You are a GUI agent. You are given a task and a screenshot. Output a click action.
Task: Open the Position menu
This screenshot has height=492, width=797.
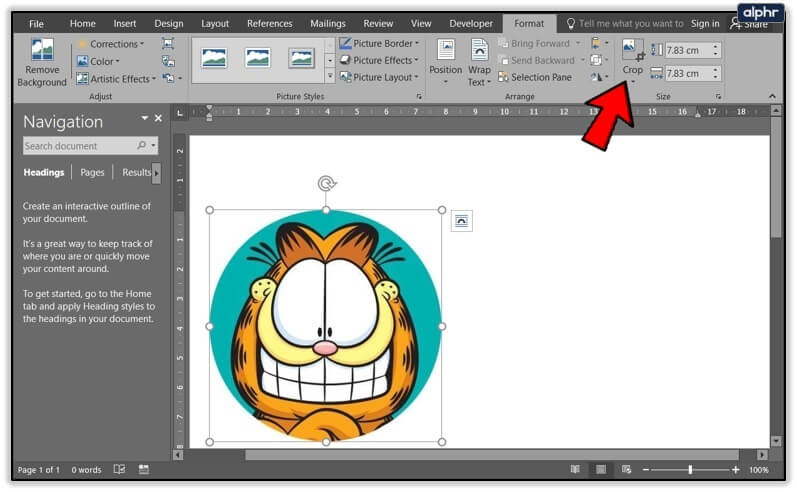(x=446, y=62)
